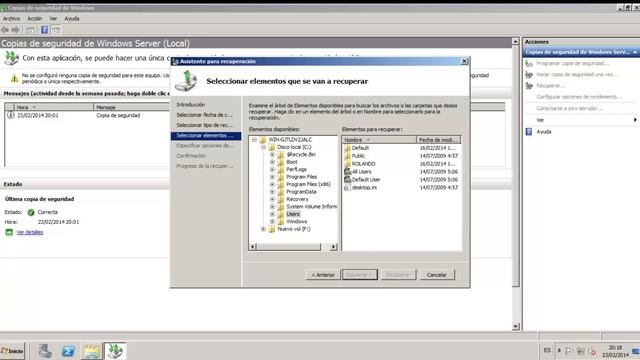640x360 pixels.
Task: Click the Ver detalles green icon
Action: coord(9,232)
